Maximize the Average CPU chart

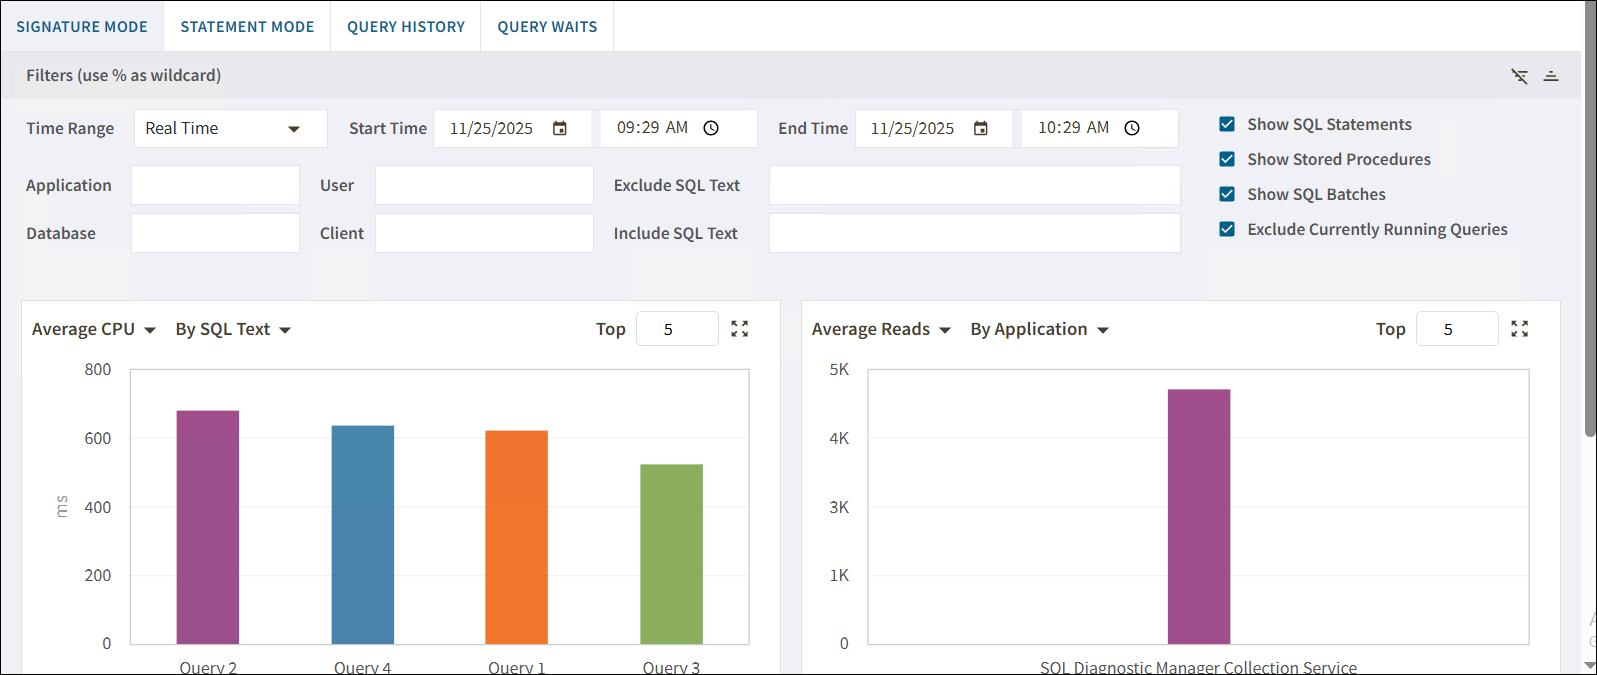pyautogui.click(x=740, y=329)
